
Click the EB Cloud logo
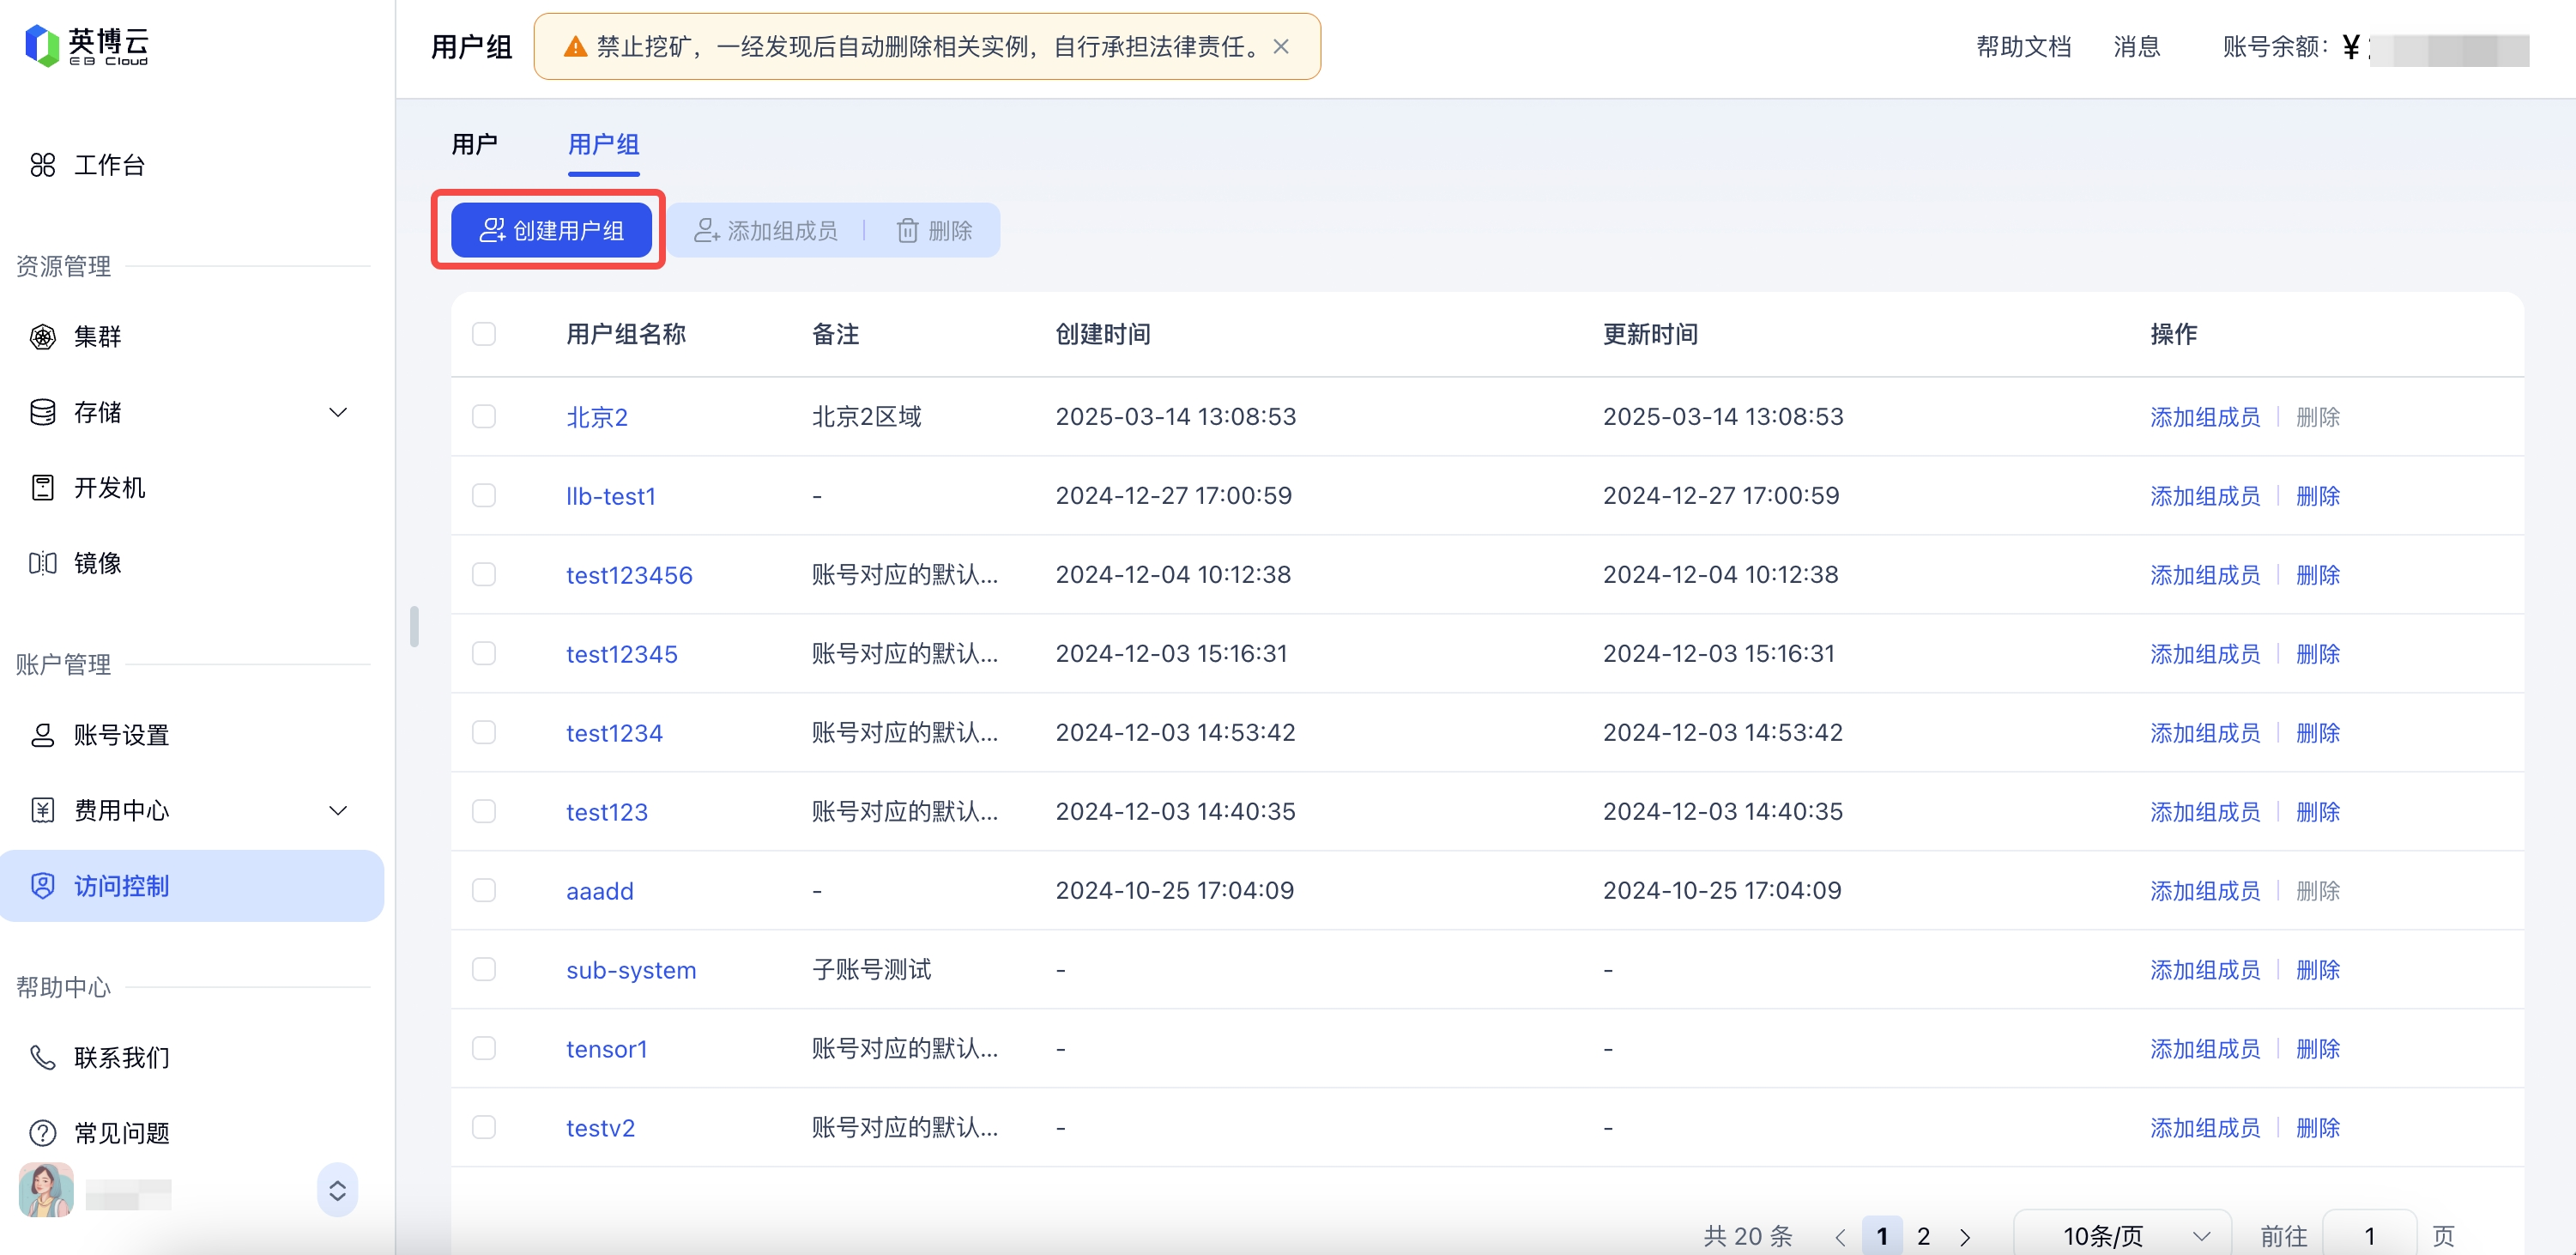pos(86,46)
